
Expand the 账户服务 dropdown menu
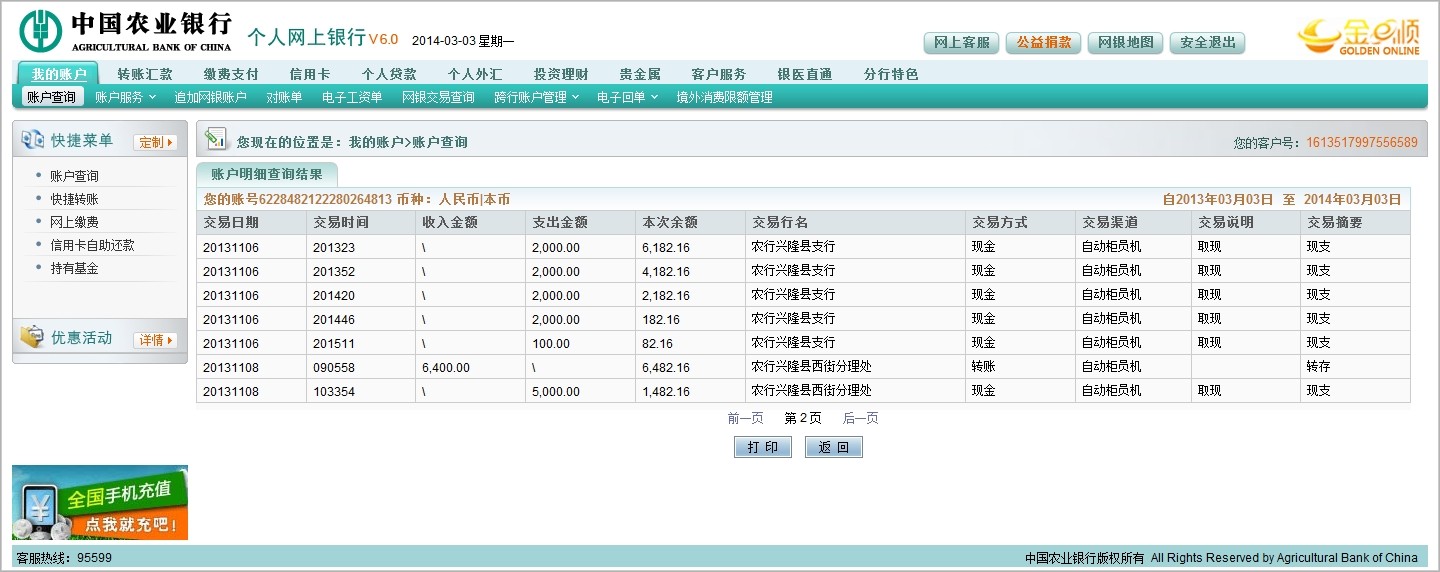pos(125,97)
